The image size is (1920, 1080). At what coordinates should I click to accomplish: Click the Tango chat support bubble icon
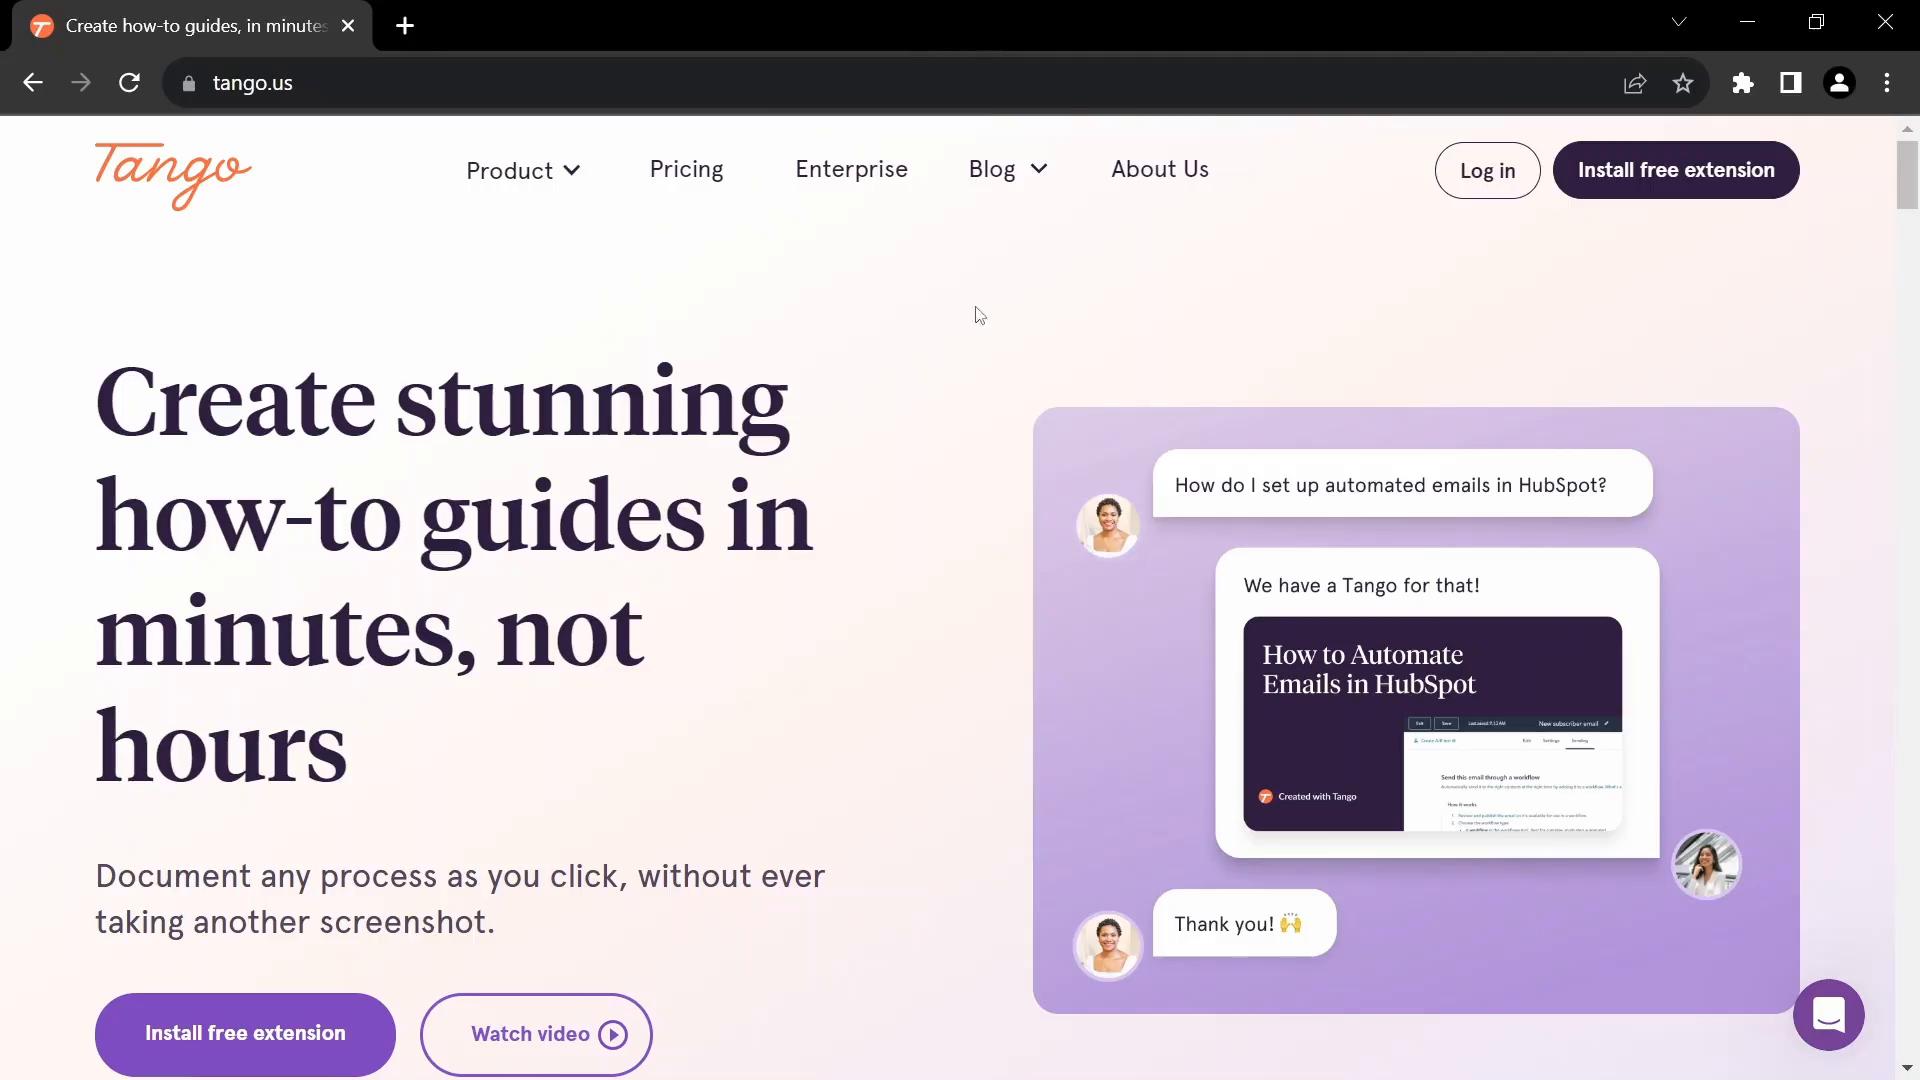click(1832, 1015)
